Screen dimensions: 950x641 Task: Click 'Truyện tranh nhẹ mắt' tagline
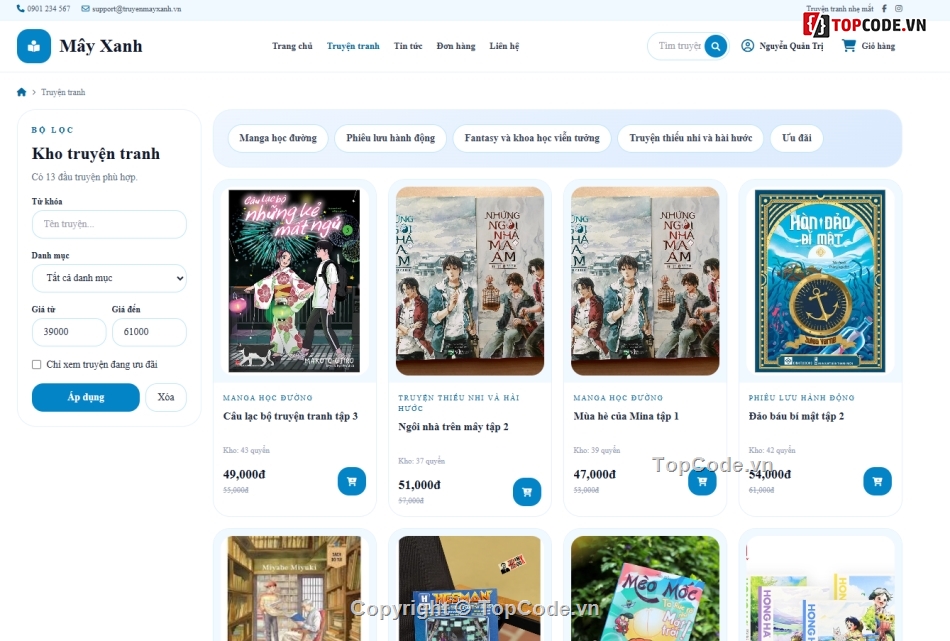coord(840,8)
